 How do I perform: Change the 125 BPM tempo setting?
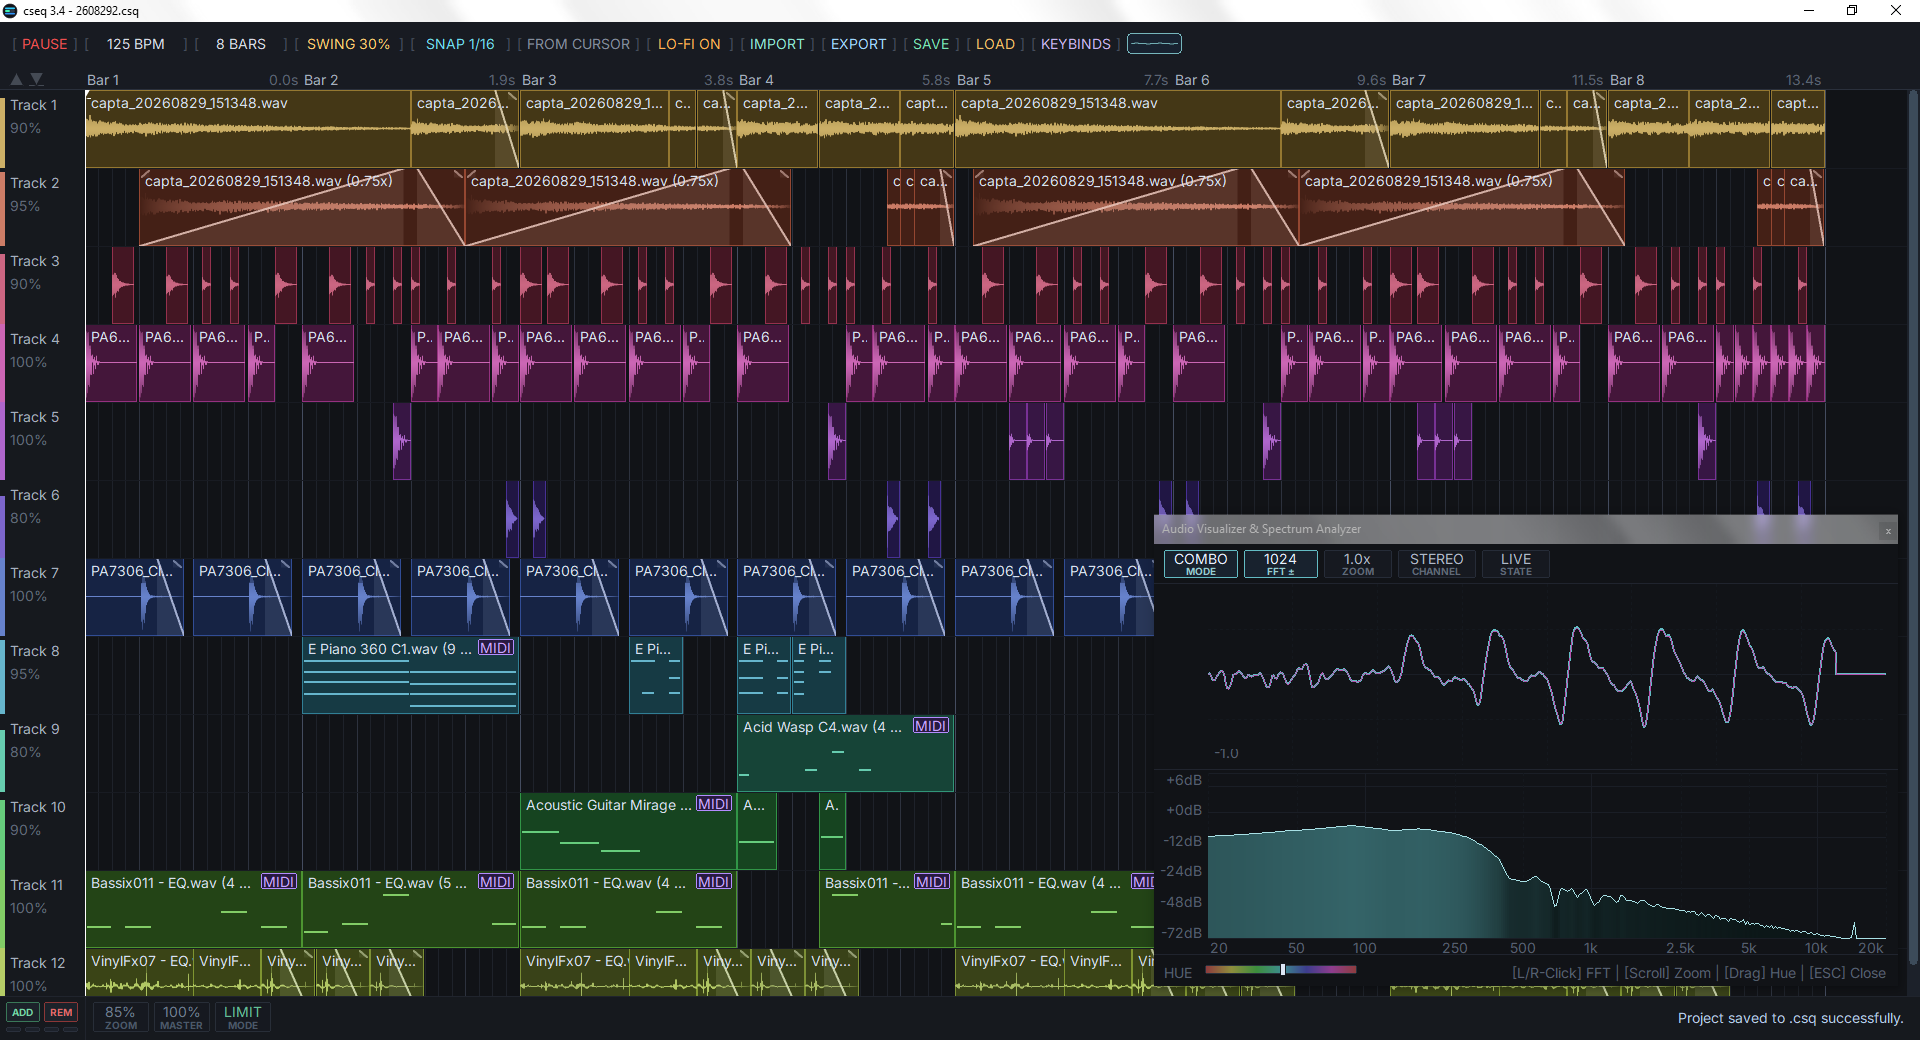pyautogui.click(x=135, y=44)
